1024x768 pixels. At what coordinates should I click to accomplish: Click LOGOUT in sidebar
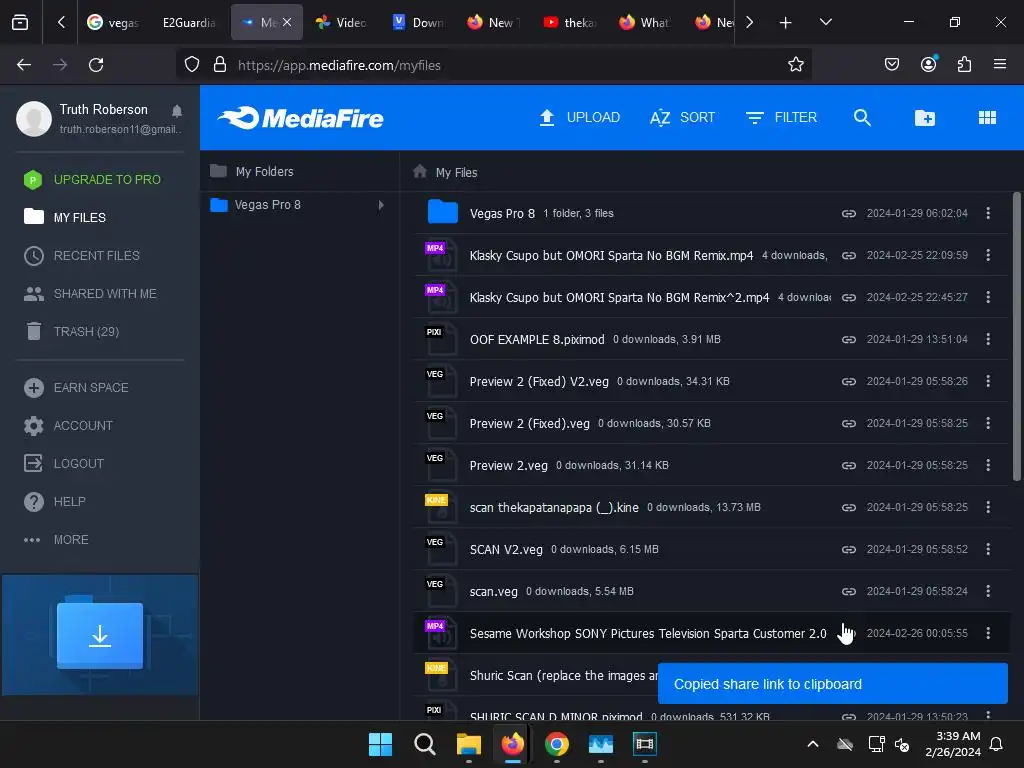[64, 464]
